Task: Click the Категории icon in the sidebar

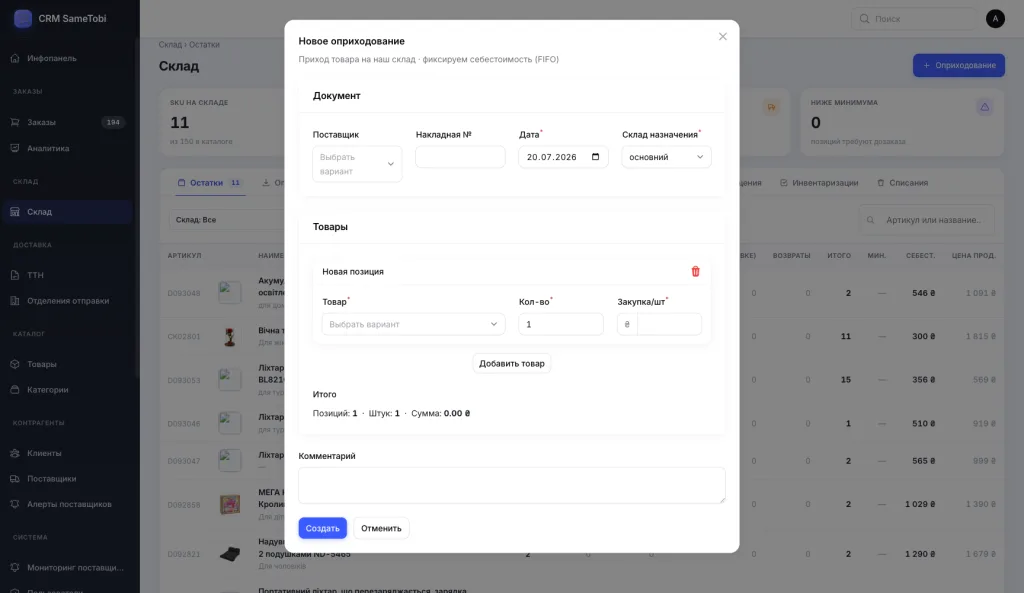Action: pos(15,390)
